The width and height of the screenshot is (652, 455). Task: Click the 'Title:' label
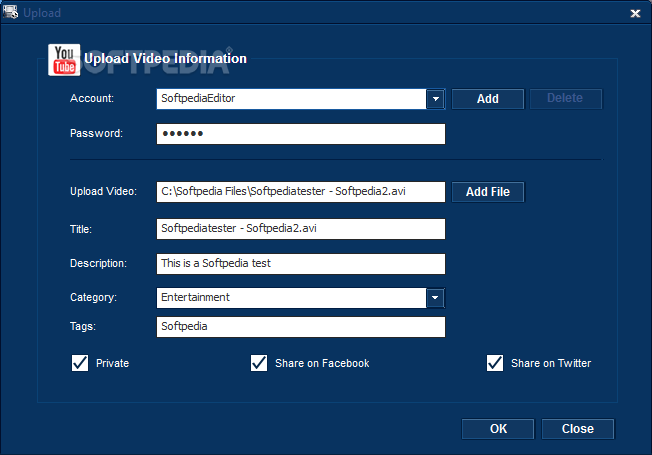pos(81,229)
